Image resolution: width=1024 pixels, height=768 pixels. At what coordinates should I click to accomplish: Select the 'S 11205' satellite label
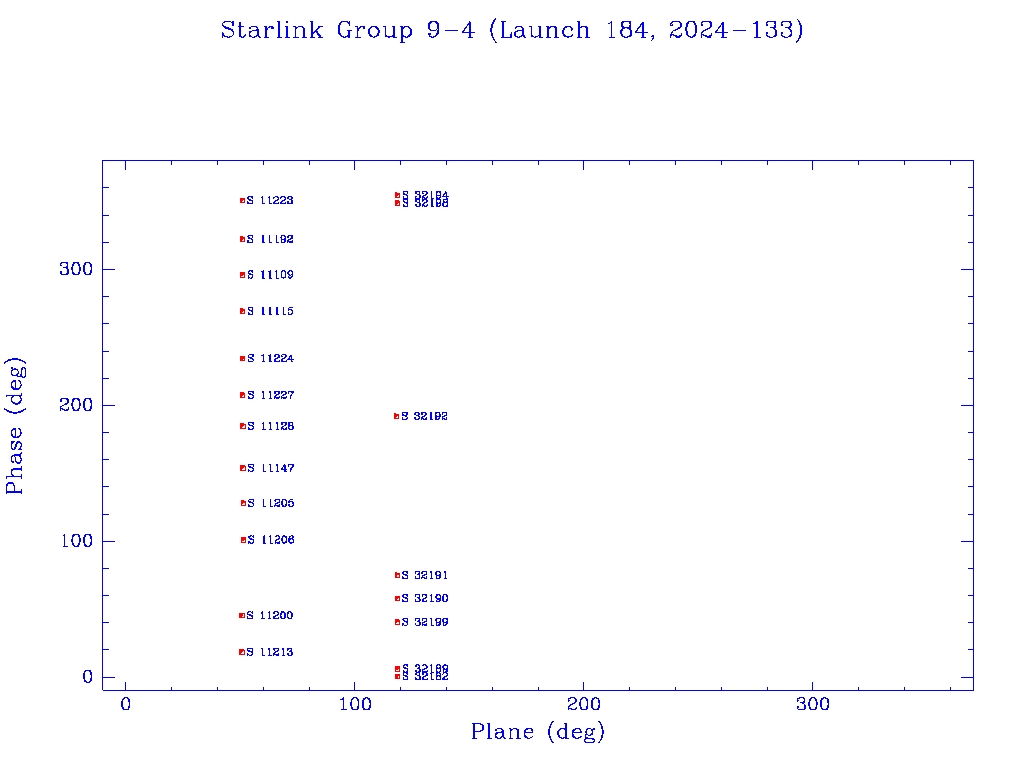pyautogui.click(x=271, y=504)
